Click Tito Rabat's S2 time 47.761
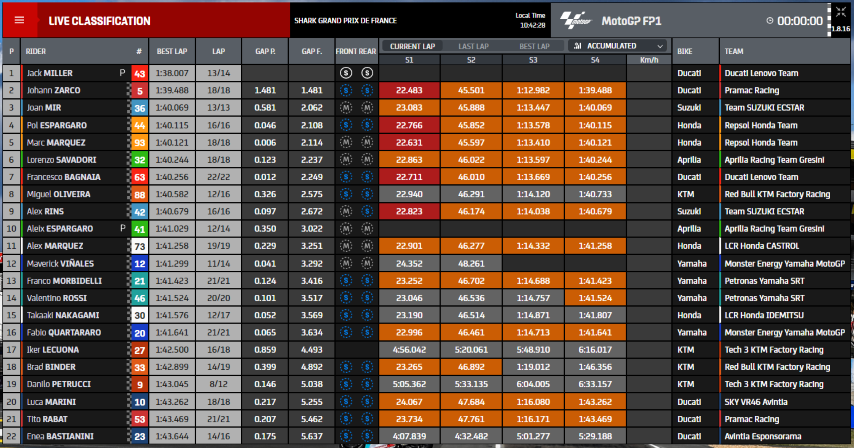This screenshot has height=448, width=854. pyautogui.click(x=471, y=419)
